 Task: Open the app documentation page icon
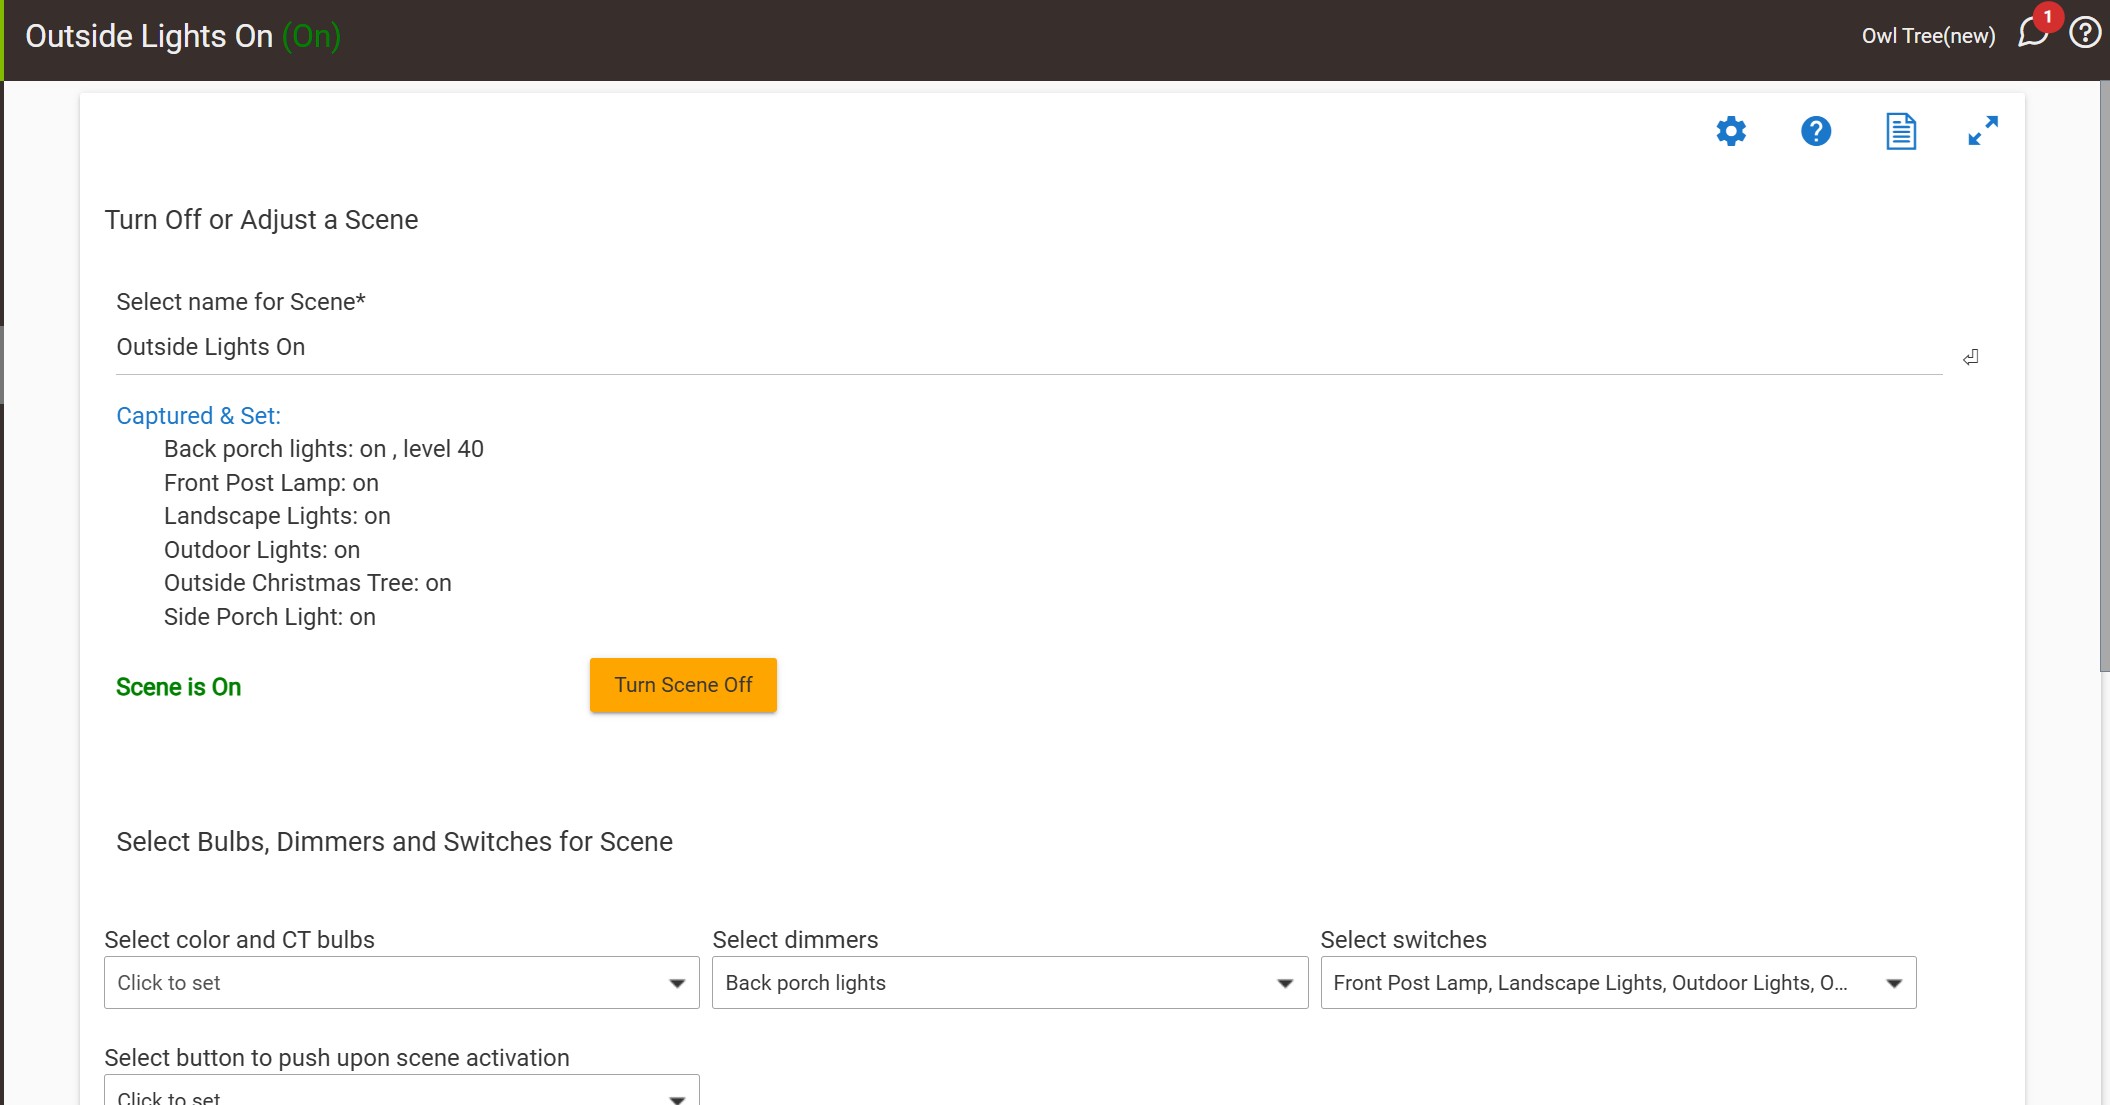click(x=1901, y=131)
